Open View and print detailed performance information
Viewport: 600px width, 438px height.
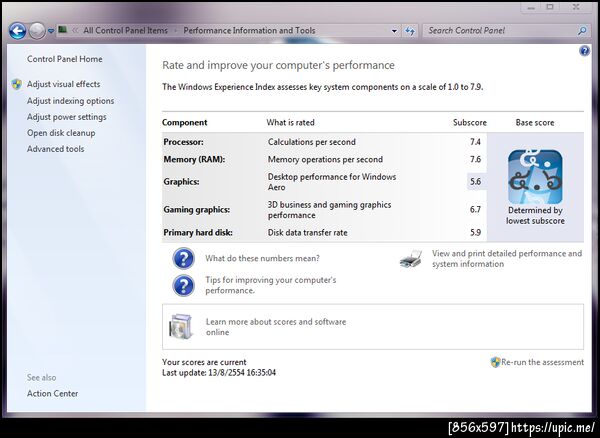point(507,259)
